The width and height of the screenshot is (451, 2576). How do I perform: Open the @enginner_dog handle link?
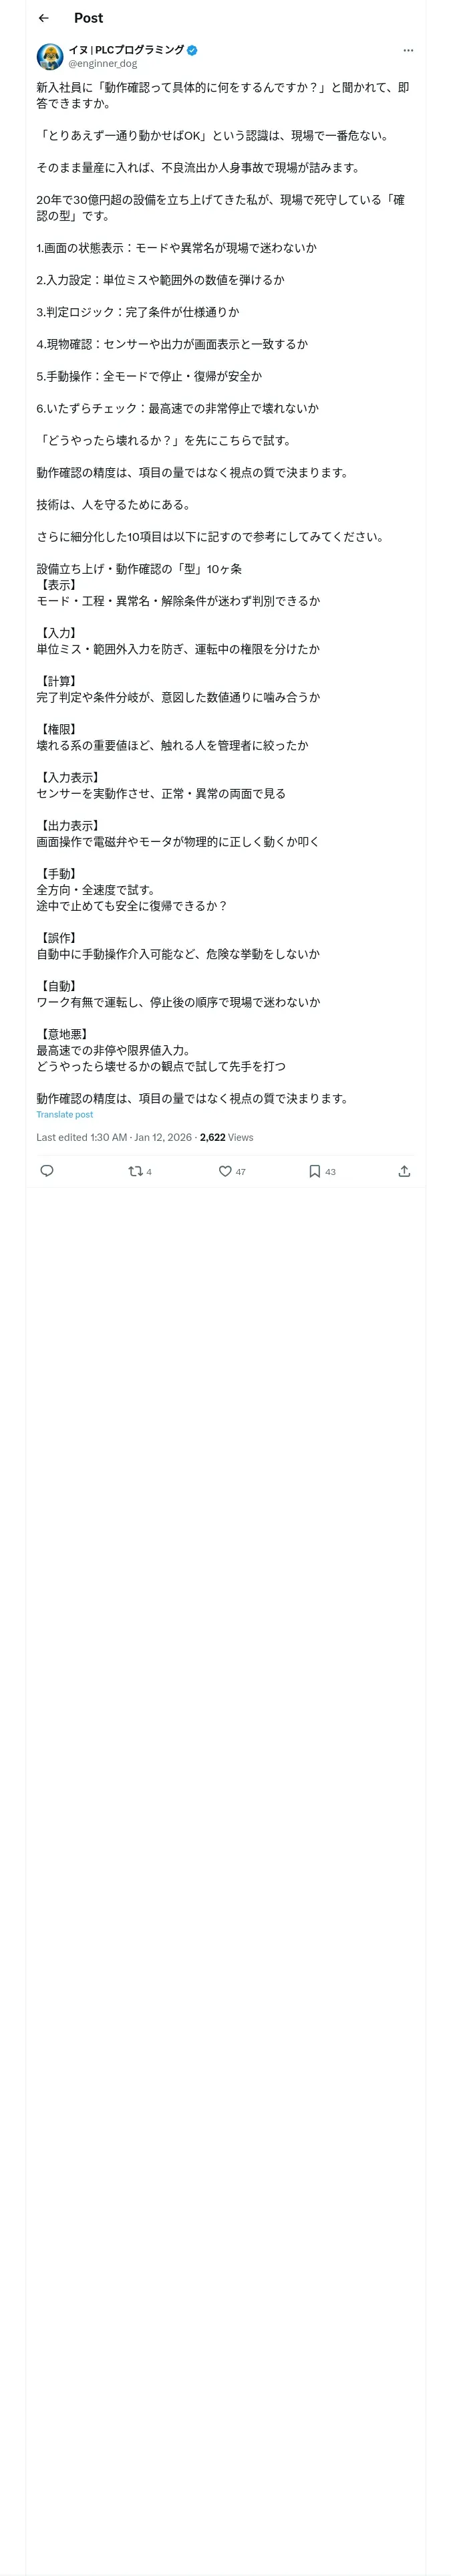pyautogui.click(x=102, y=63)
